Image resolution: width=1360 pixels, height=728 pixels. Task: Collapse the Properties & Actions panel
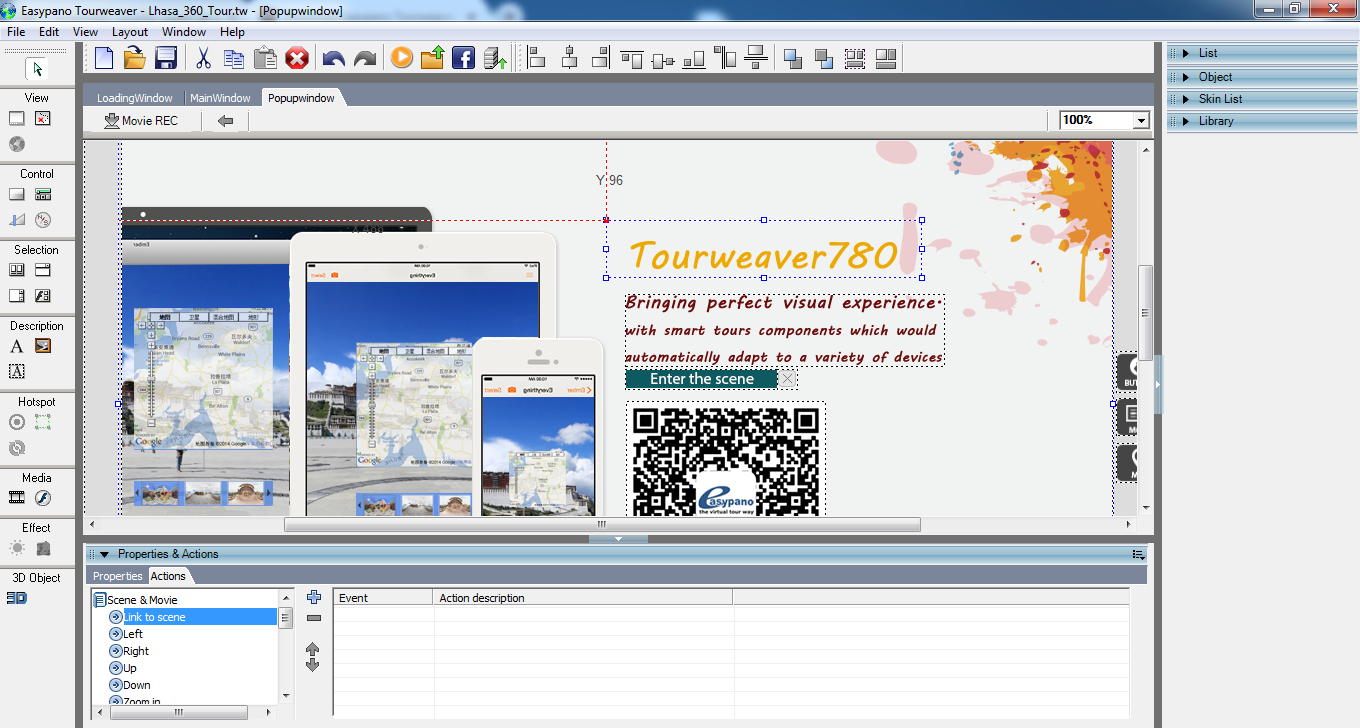tap(103, 554)
